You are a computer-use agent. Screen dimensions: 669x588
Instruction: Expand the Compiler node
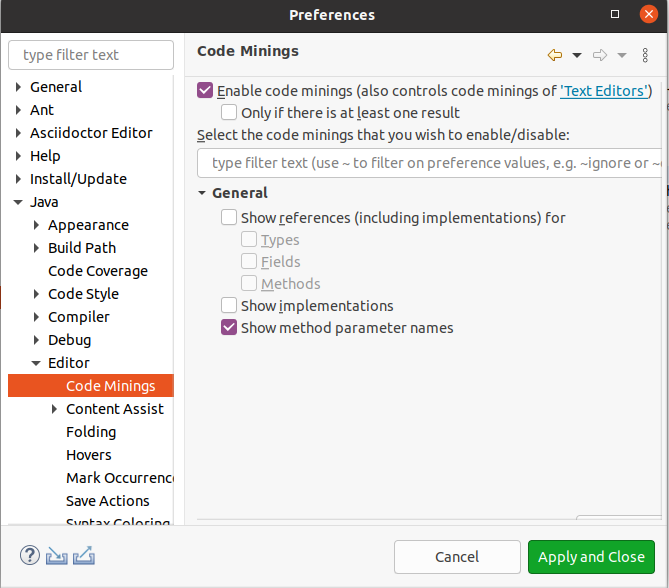[x=36, y=317]
